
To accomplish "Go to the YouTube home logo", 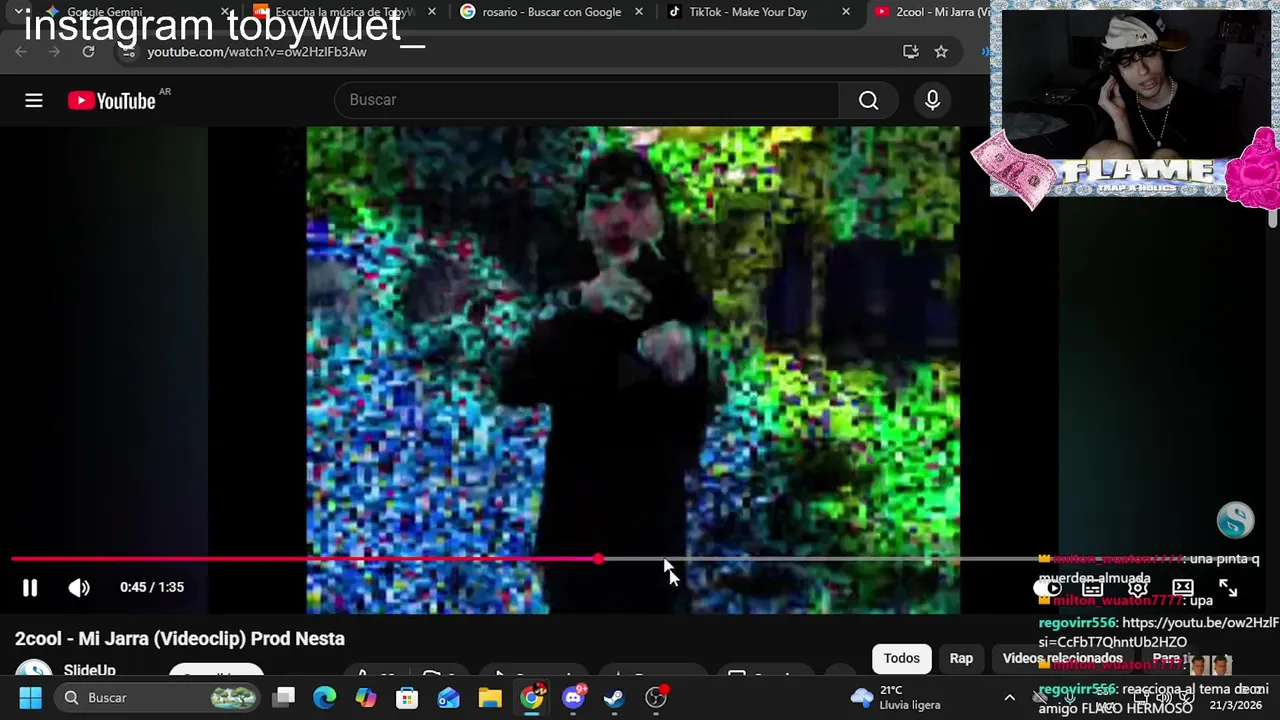I will click(112, 100).
